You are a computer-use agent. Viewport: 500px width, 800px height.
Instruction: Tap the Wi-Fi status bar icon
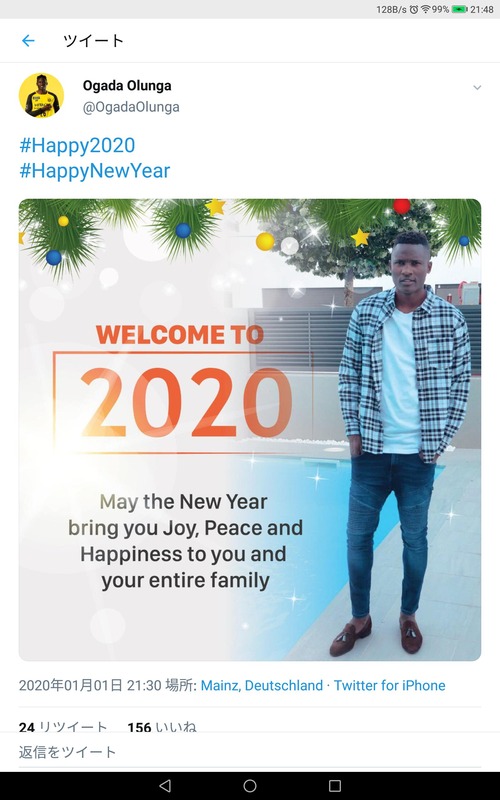[x=426, y=9]
